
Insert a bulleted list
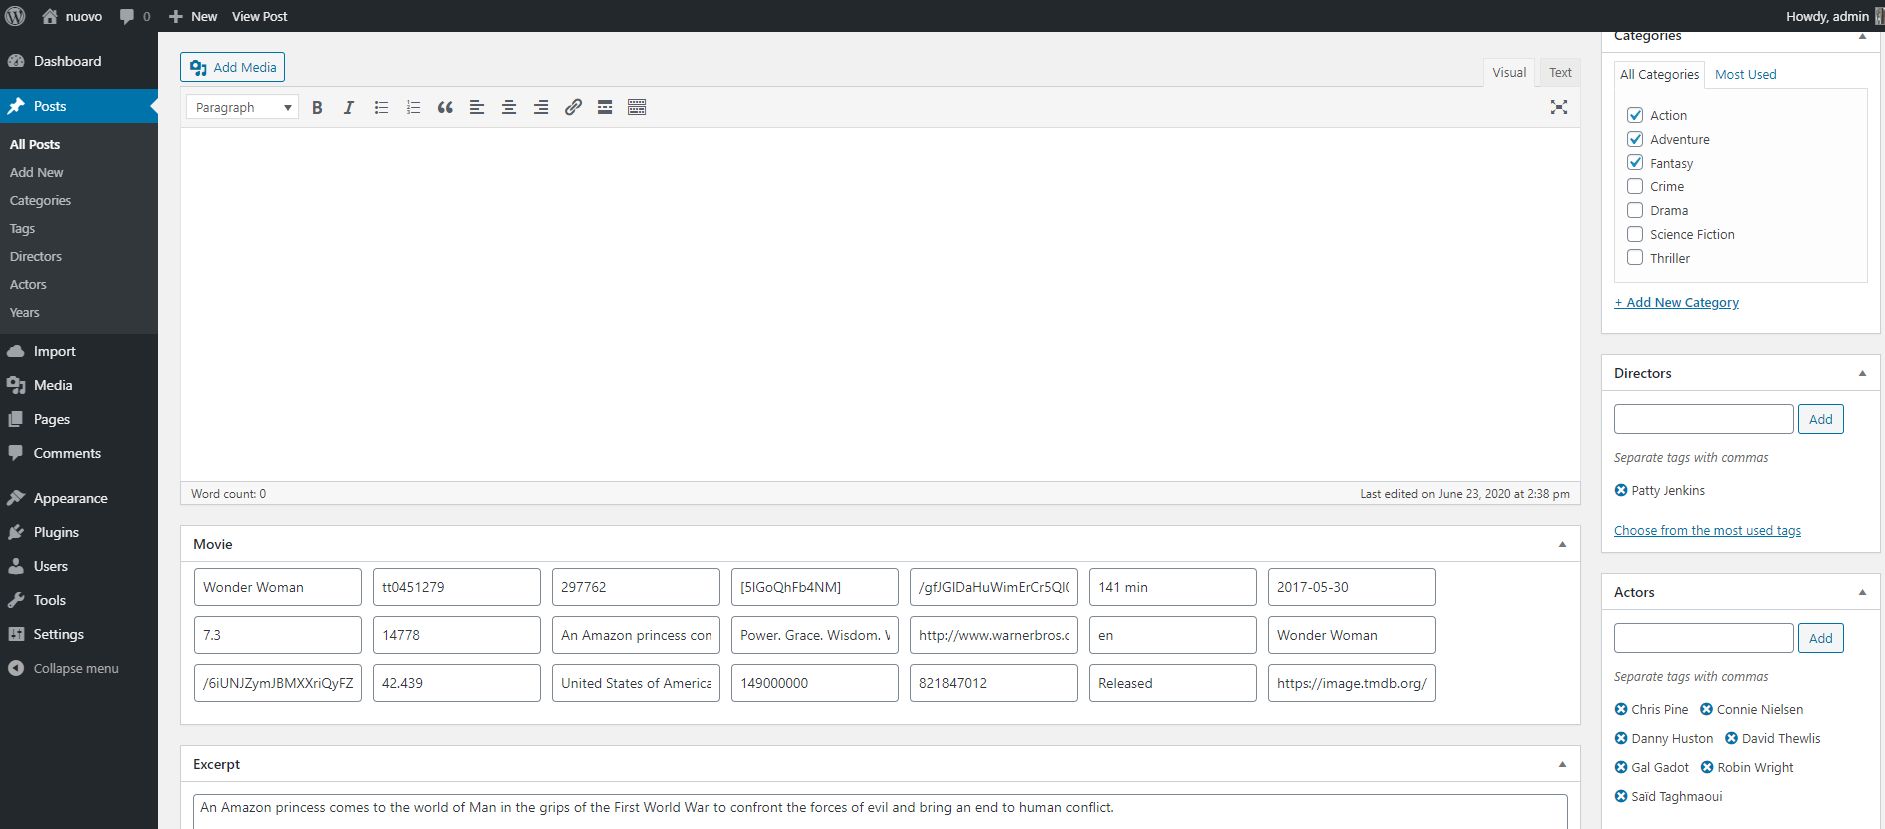pos(381,107)
